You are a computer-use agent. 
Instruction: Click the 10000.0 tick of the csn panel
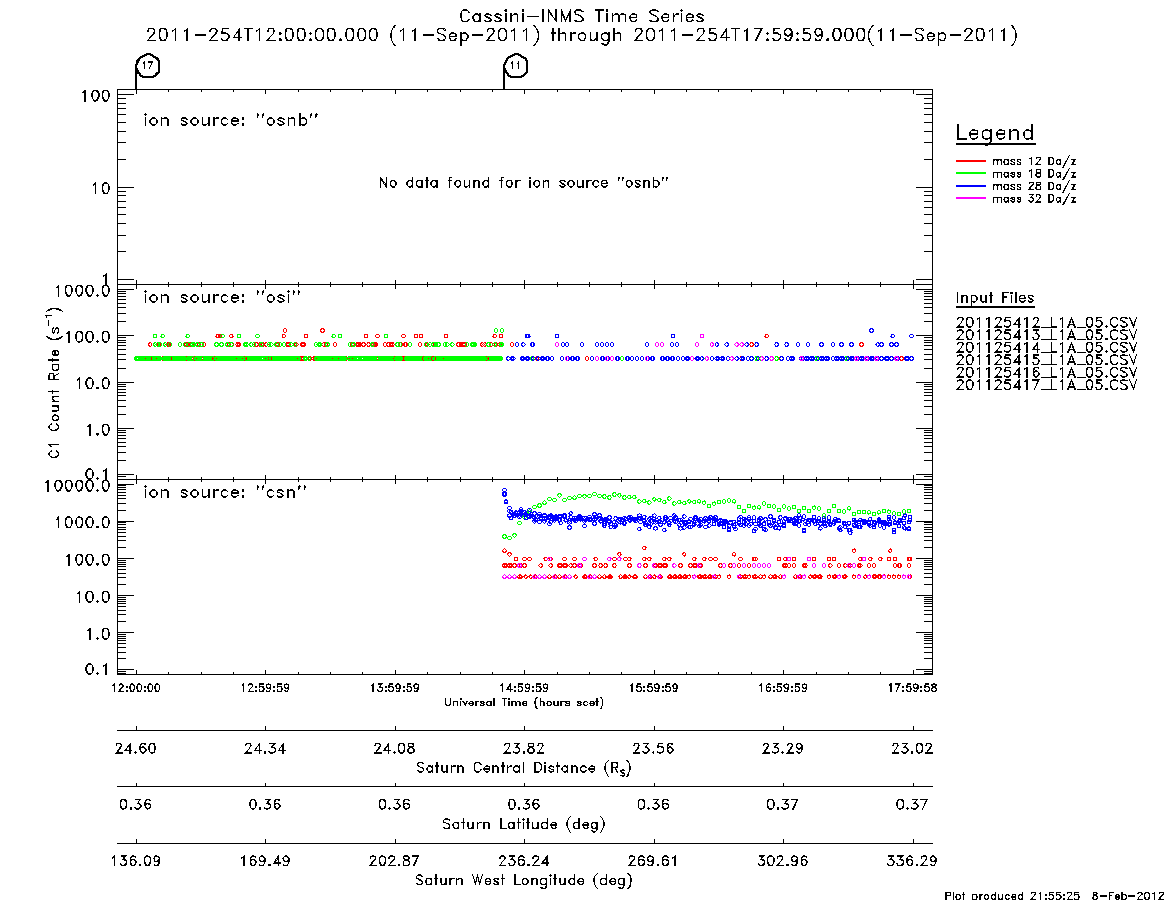click(78, 486)
